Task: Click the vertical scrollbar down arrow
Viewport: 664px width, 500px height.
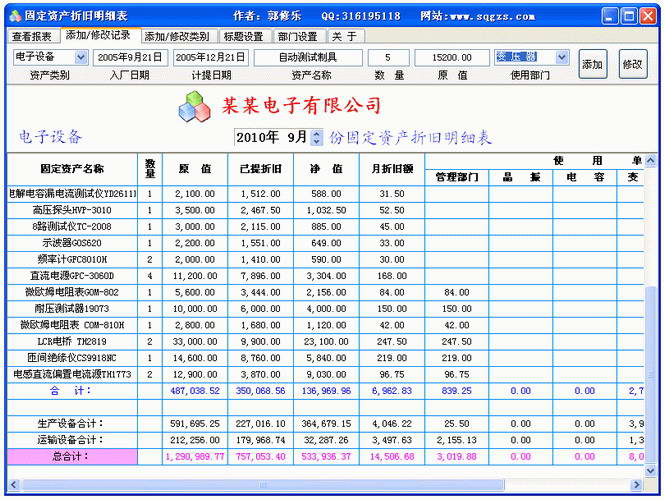Action: 651,470
